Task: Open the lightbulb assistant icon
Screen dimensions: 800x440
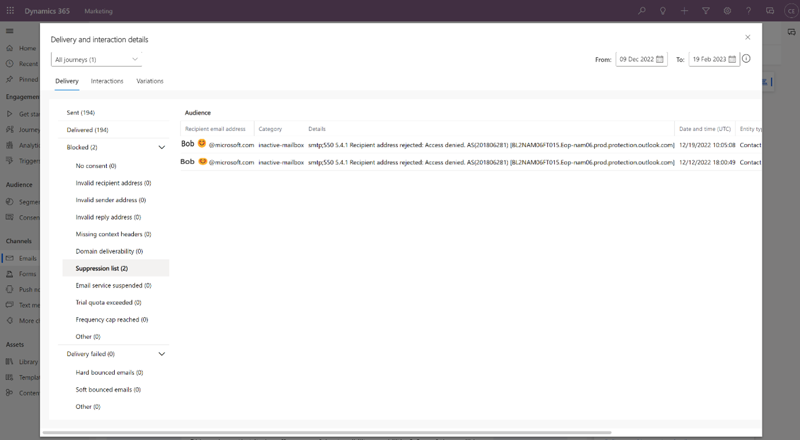Action: click(x=663, y=10)
